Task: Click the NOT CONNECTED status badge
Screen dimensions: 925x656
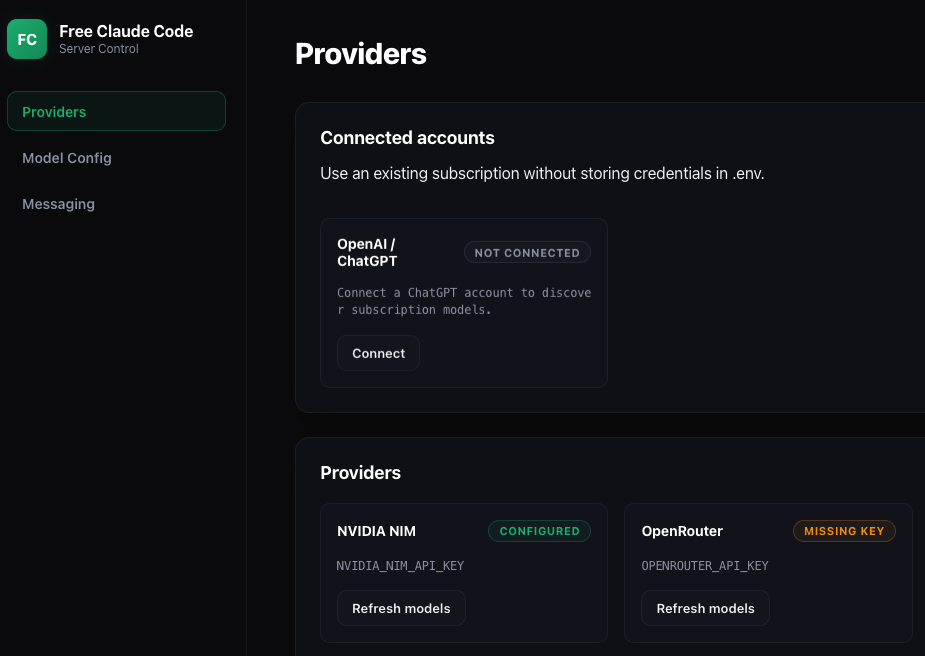Action: tap(527, 252)
